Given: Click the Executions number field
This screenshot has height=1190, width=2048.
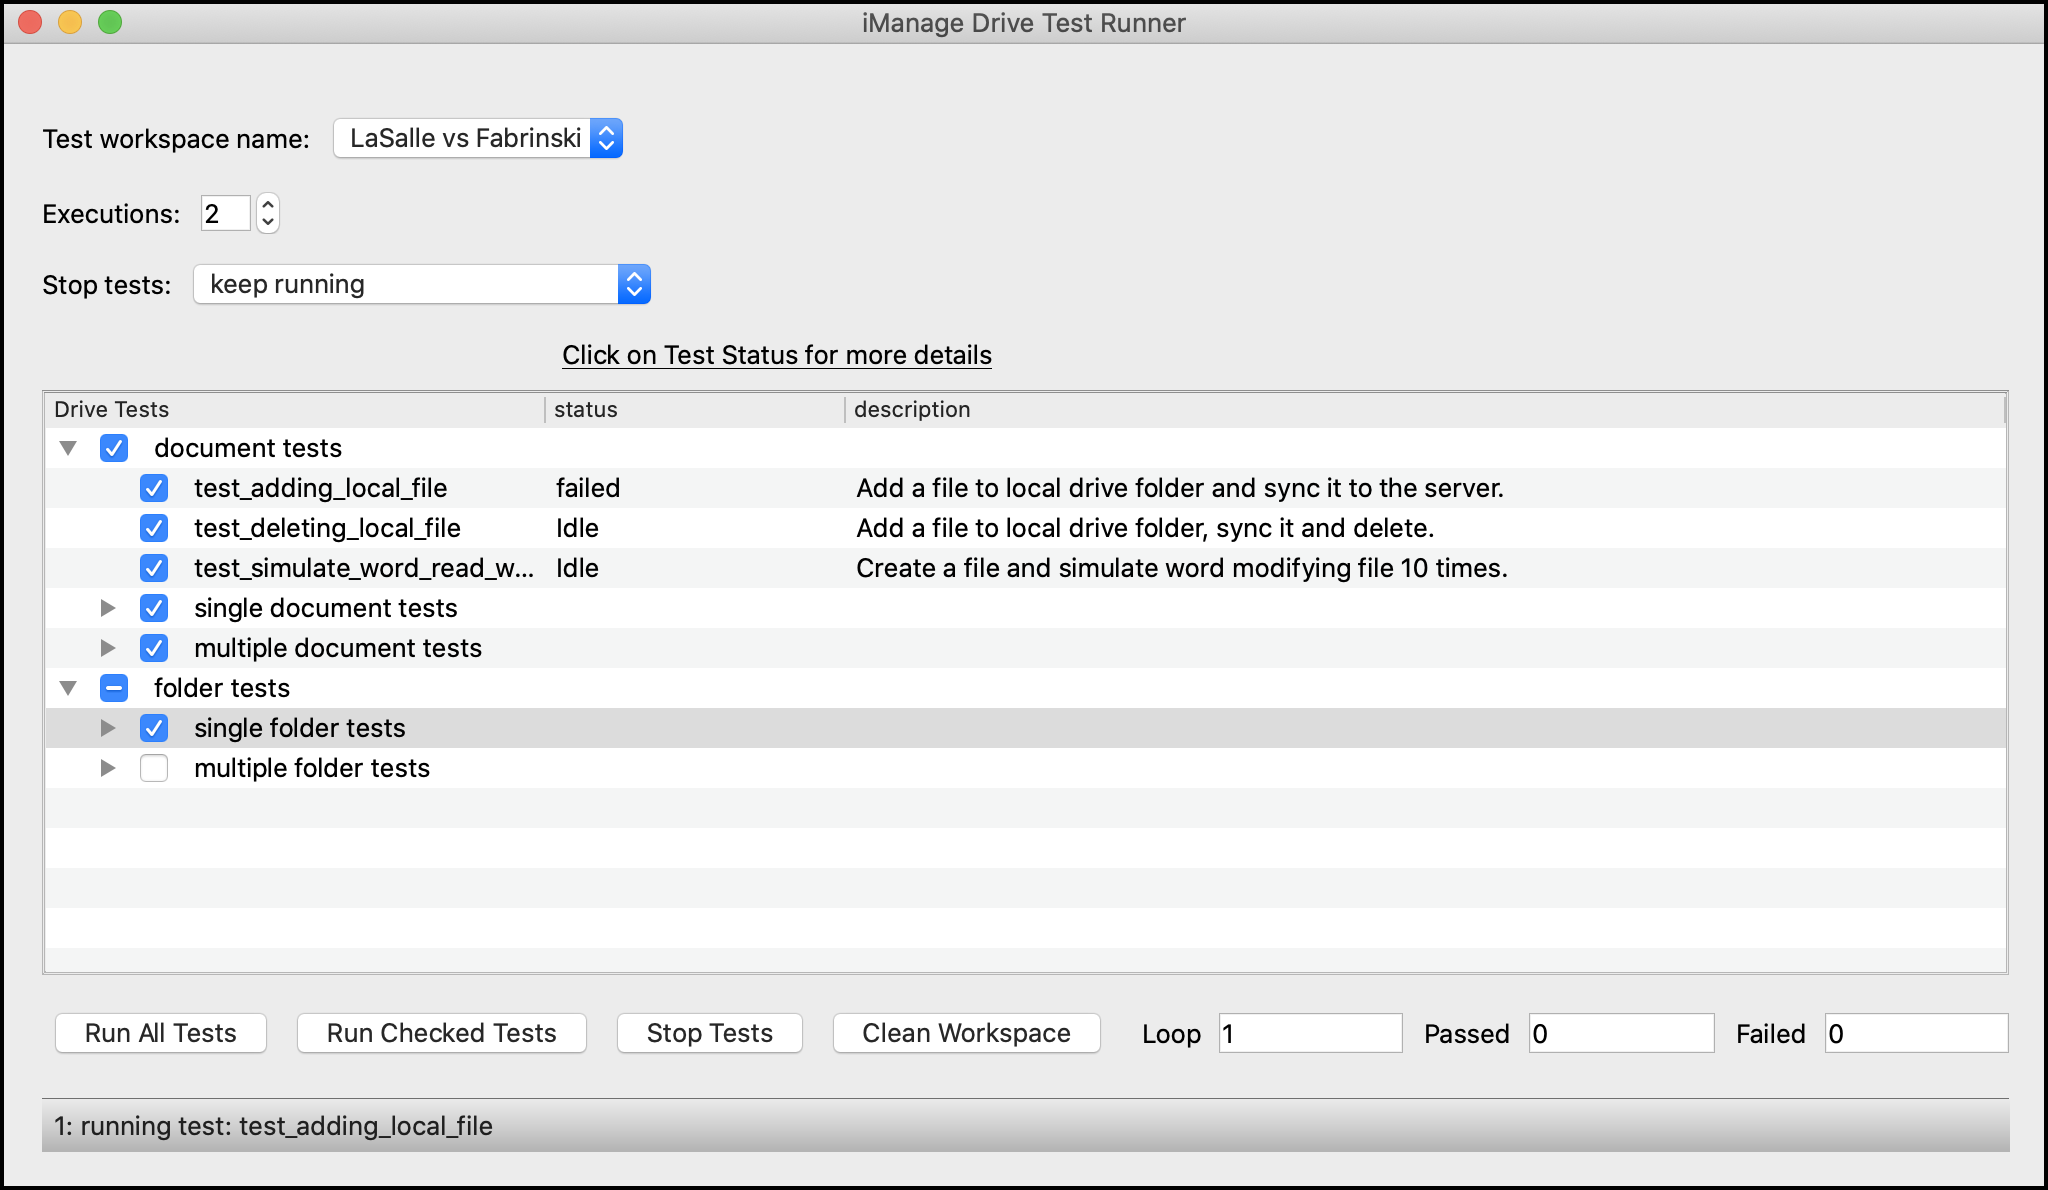Looking at the screenshot, I should (225, 213).
